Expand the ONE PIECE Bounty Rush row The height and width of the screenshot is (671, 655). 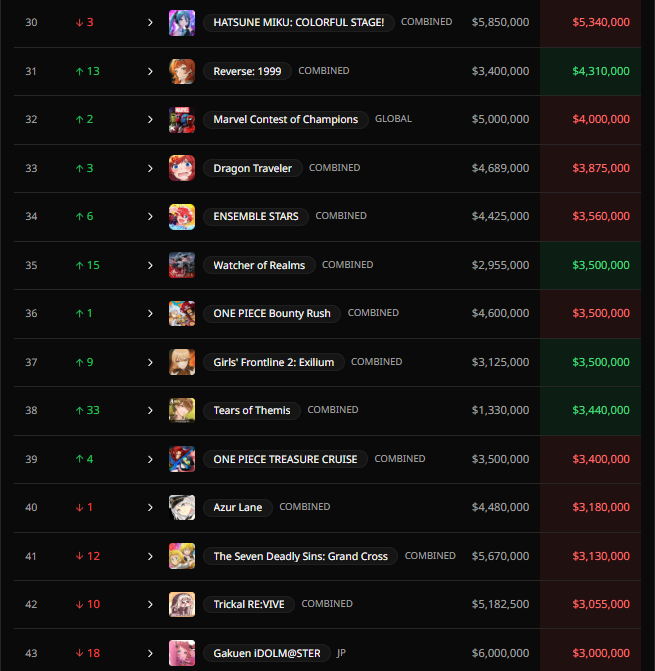point(150,314)
